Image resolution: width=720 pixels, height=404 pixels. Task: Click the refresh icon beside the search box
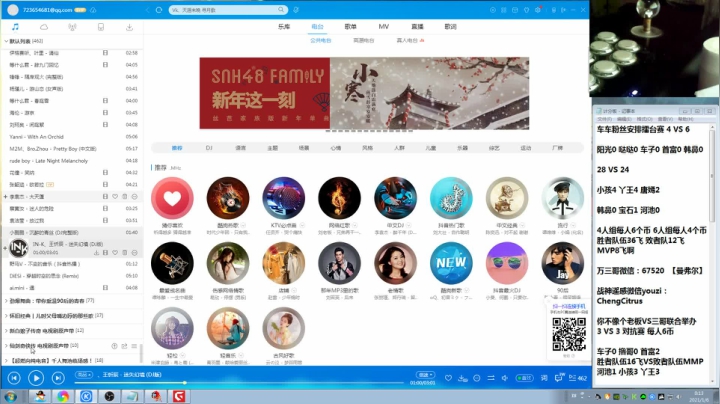(159, 10)
